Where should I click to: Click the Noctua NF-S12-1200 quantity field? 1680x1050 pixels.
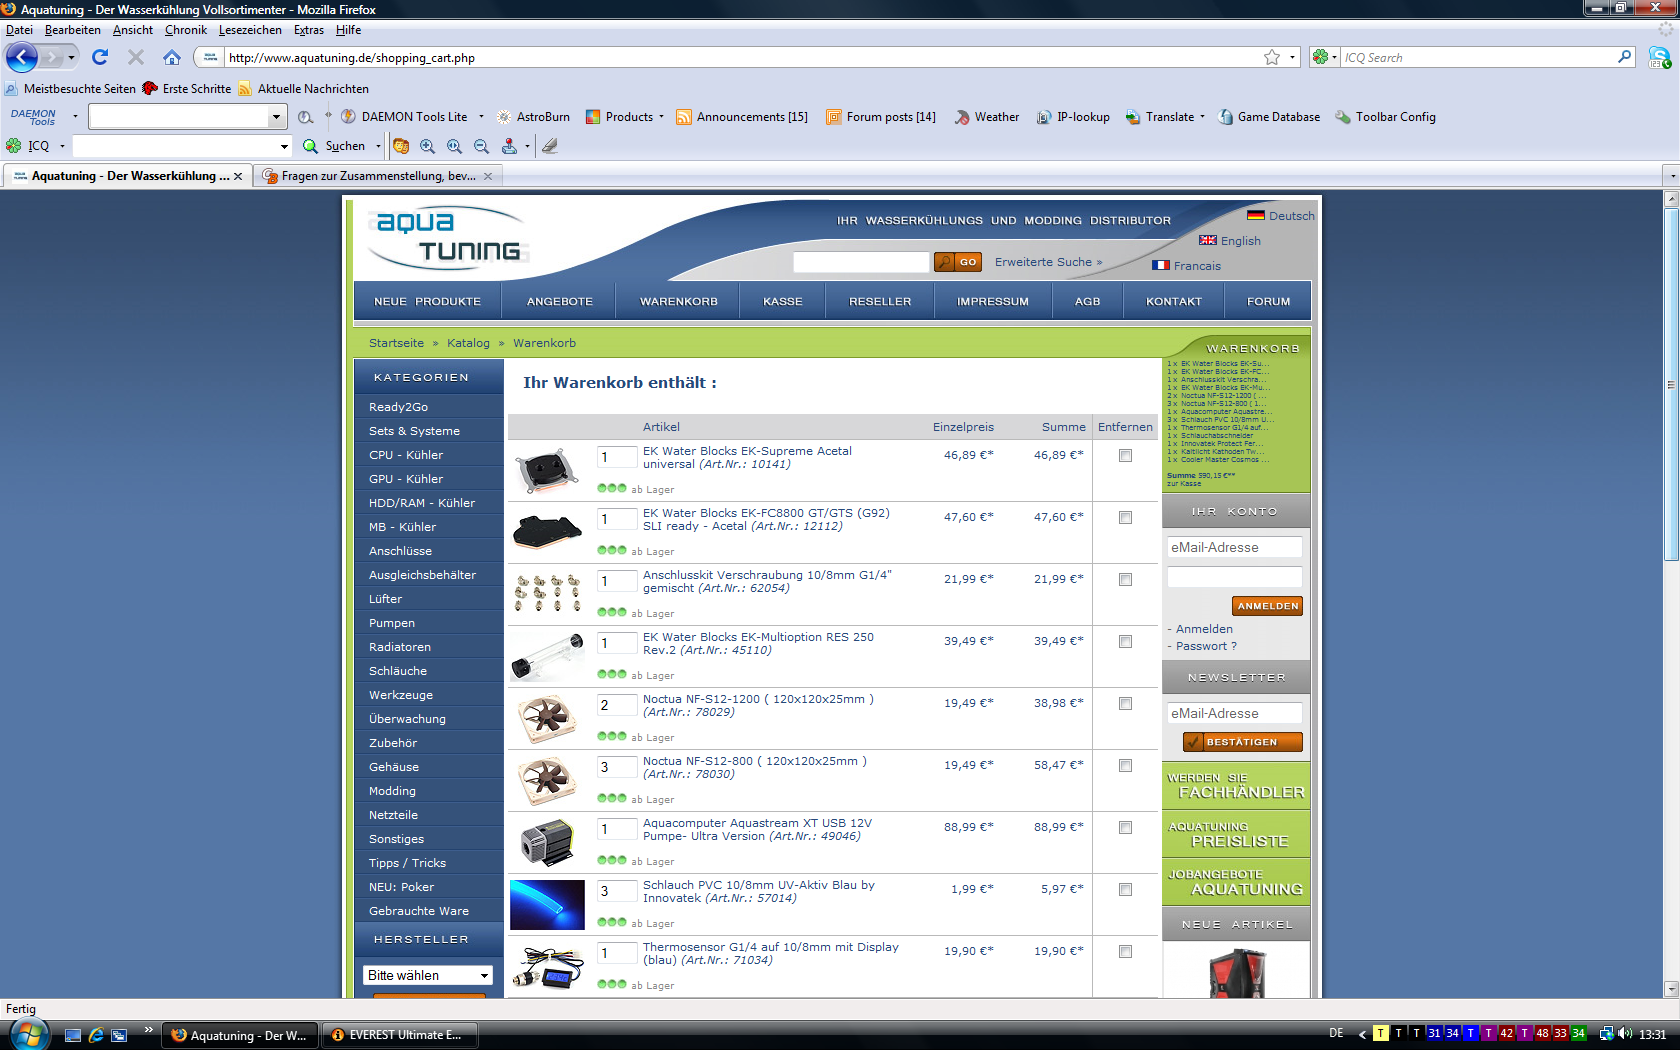tap(617, 705)
